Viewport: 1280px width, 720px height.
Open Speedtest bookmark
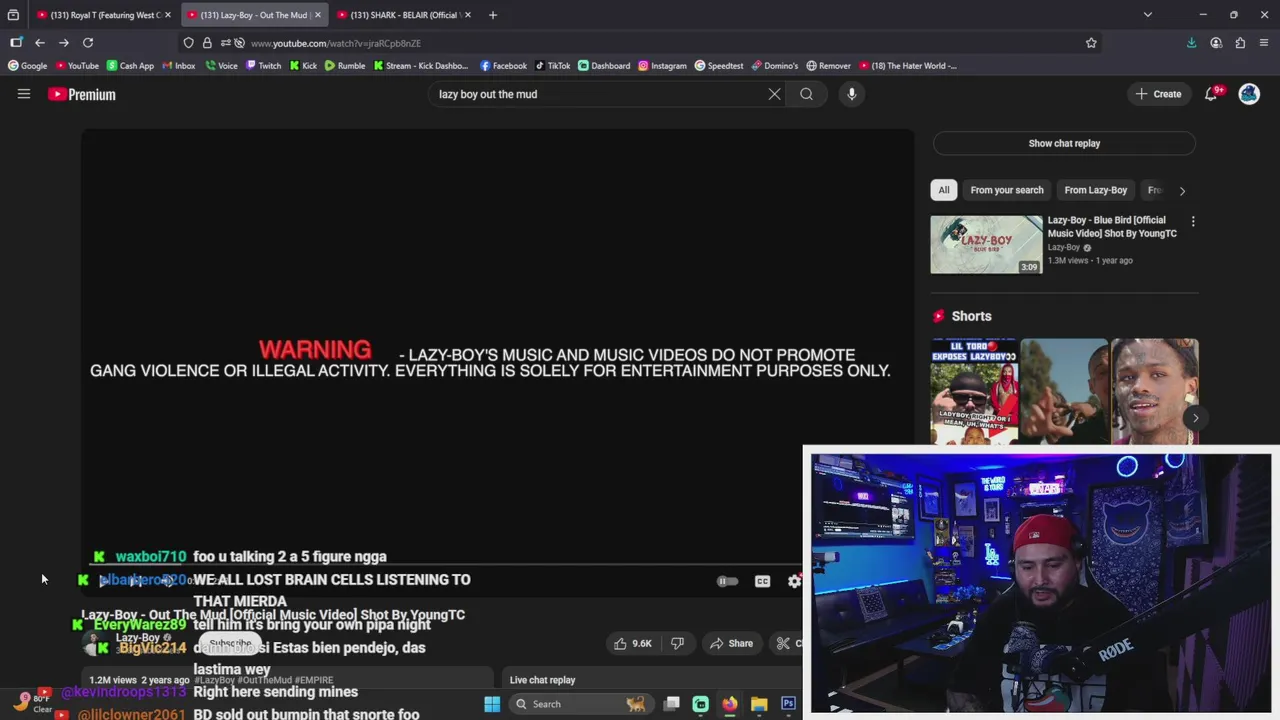(719, 66)
